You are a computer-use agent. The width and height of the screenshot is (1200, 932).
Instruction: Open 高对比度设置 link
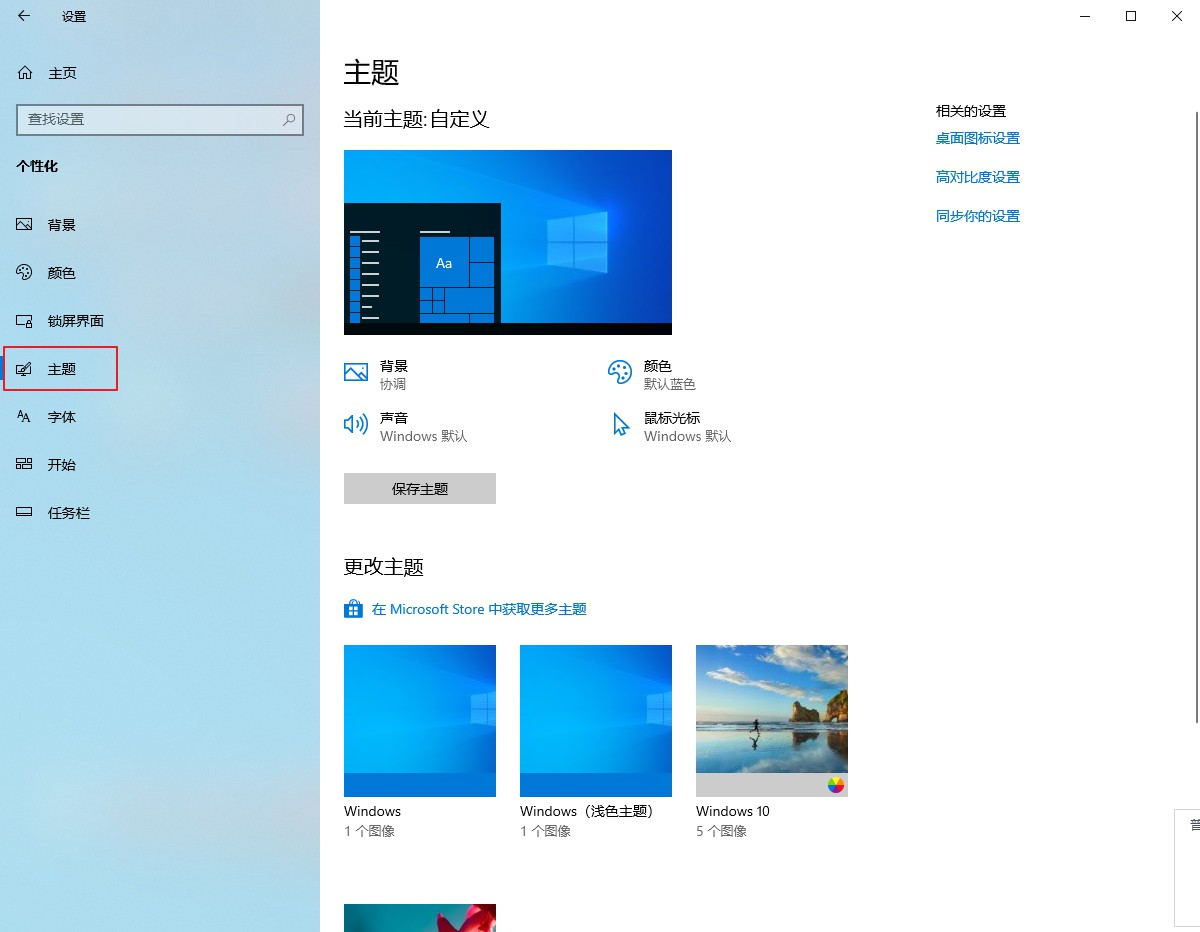pyautogui.click(x=978, y=177)
